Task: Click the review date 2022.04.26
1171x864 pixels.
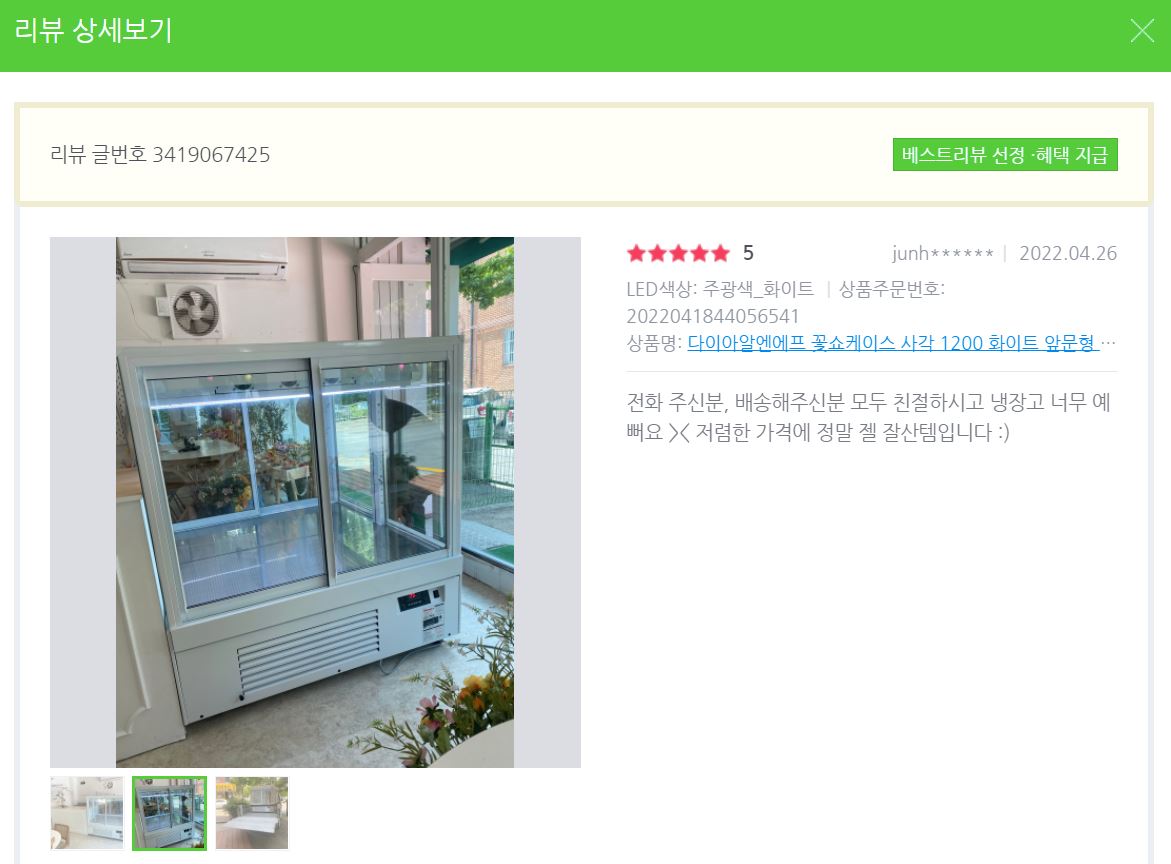Action: tap(1068, 253)
